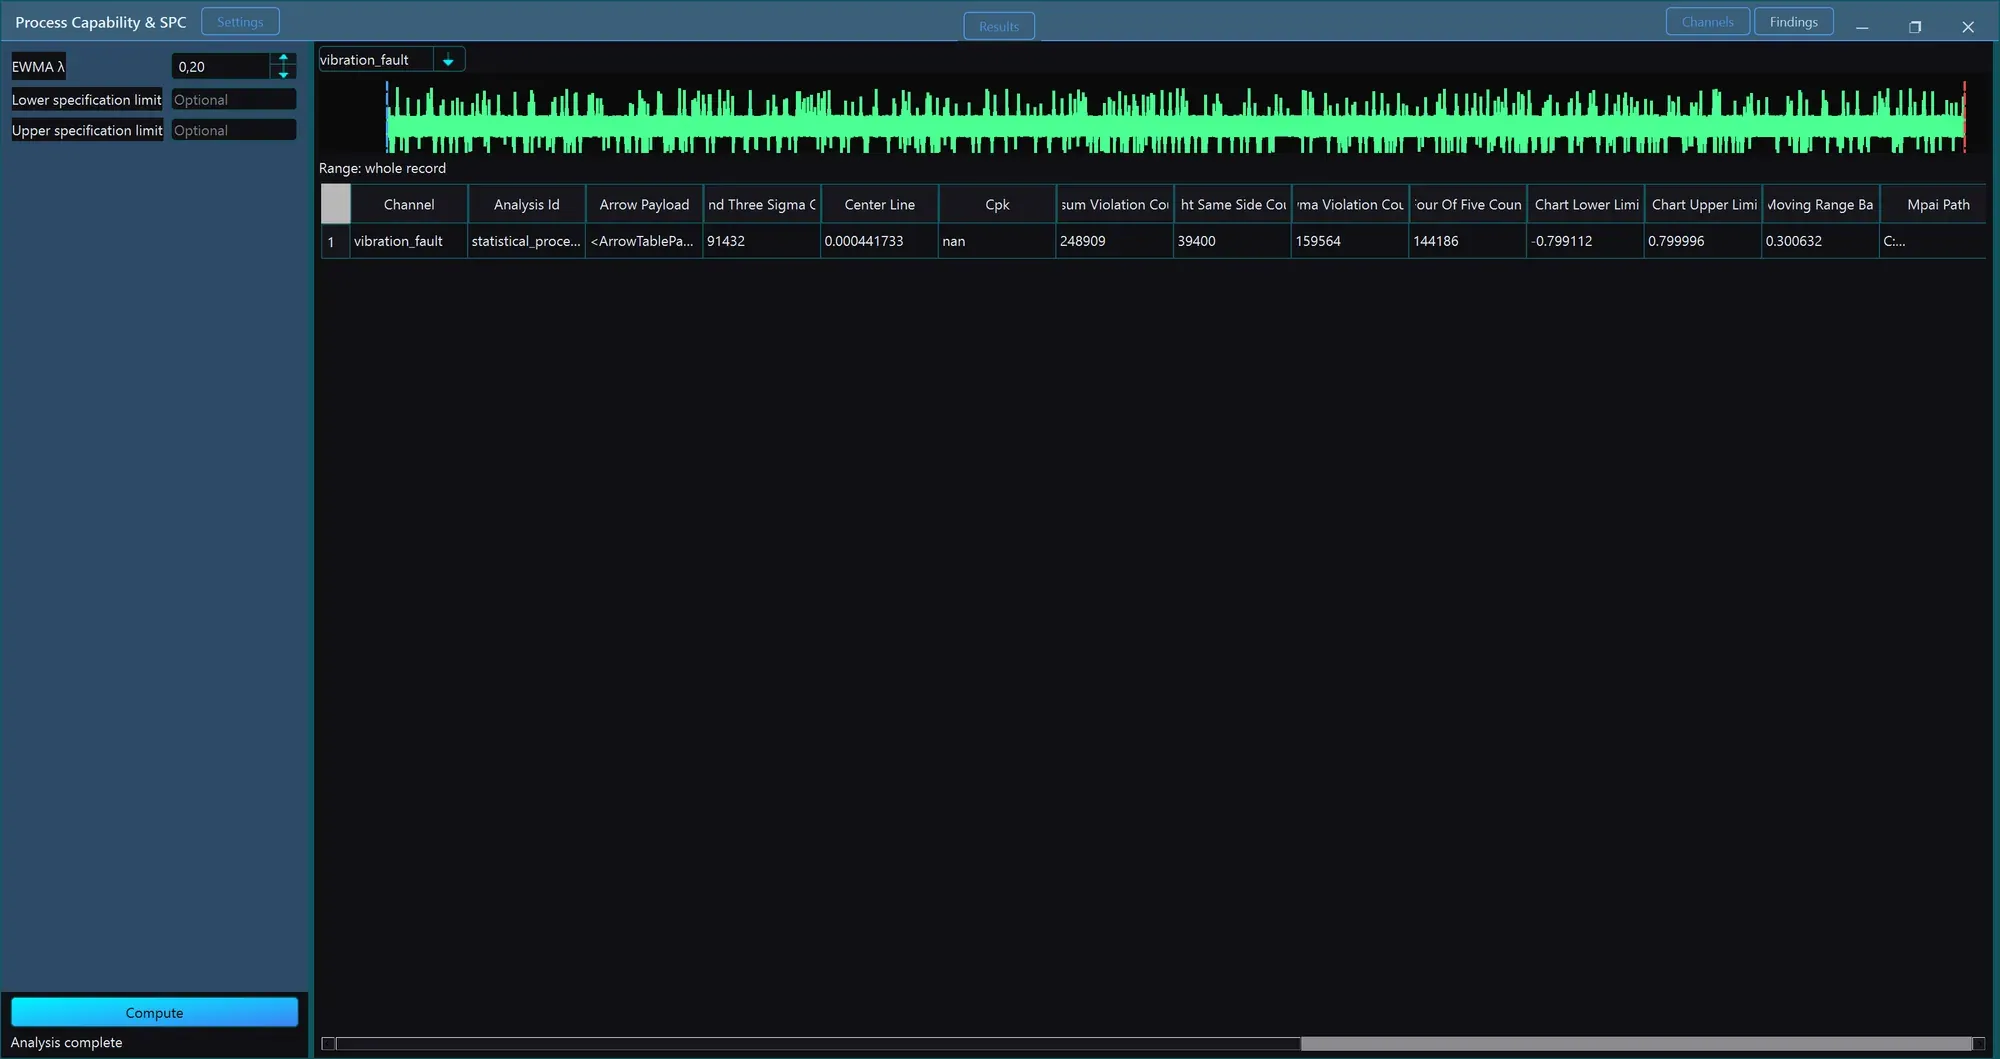Sort by the Channel column header

[409, 204]
